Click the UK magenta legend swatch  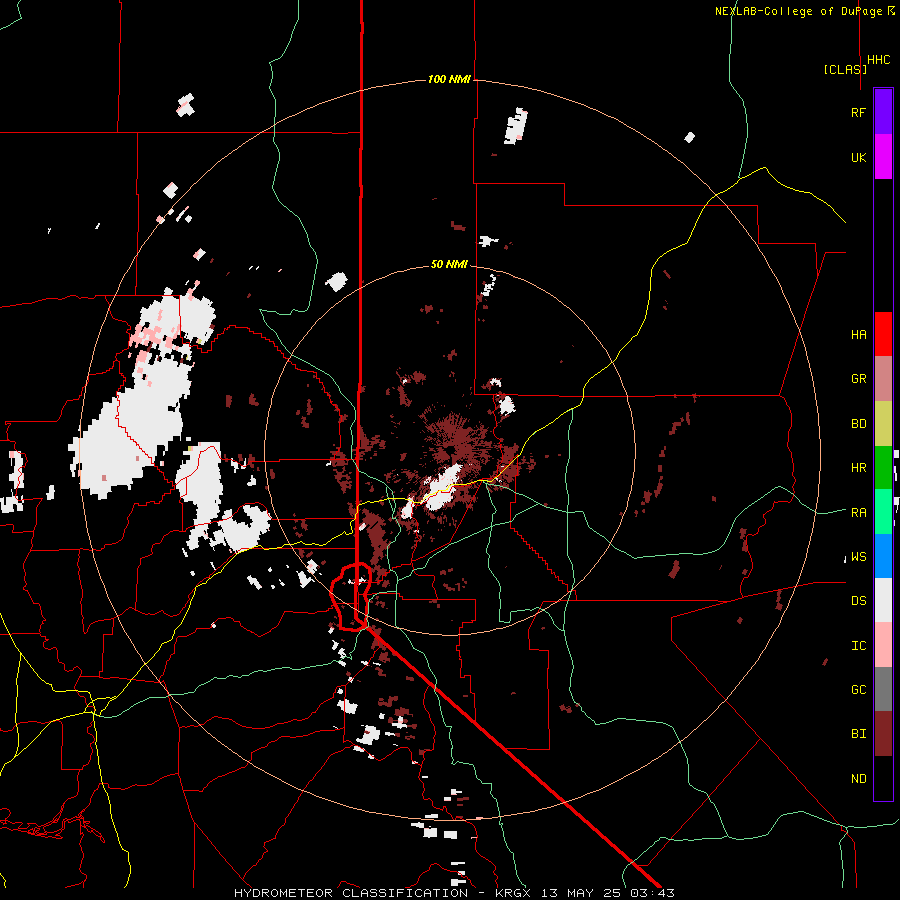point(883,157)
